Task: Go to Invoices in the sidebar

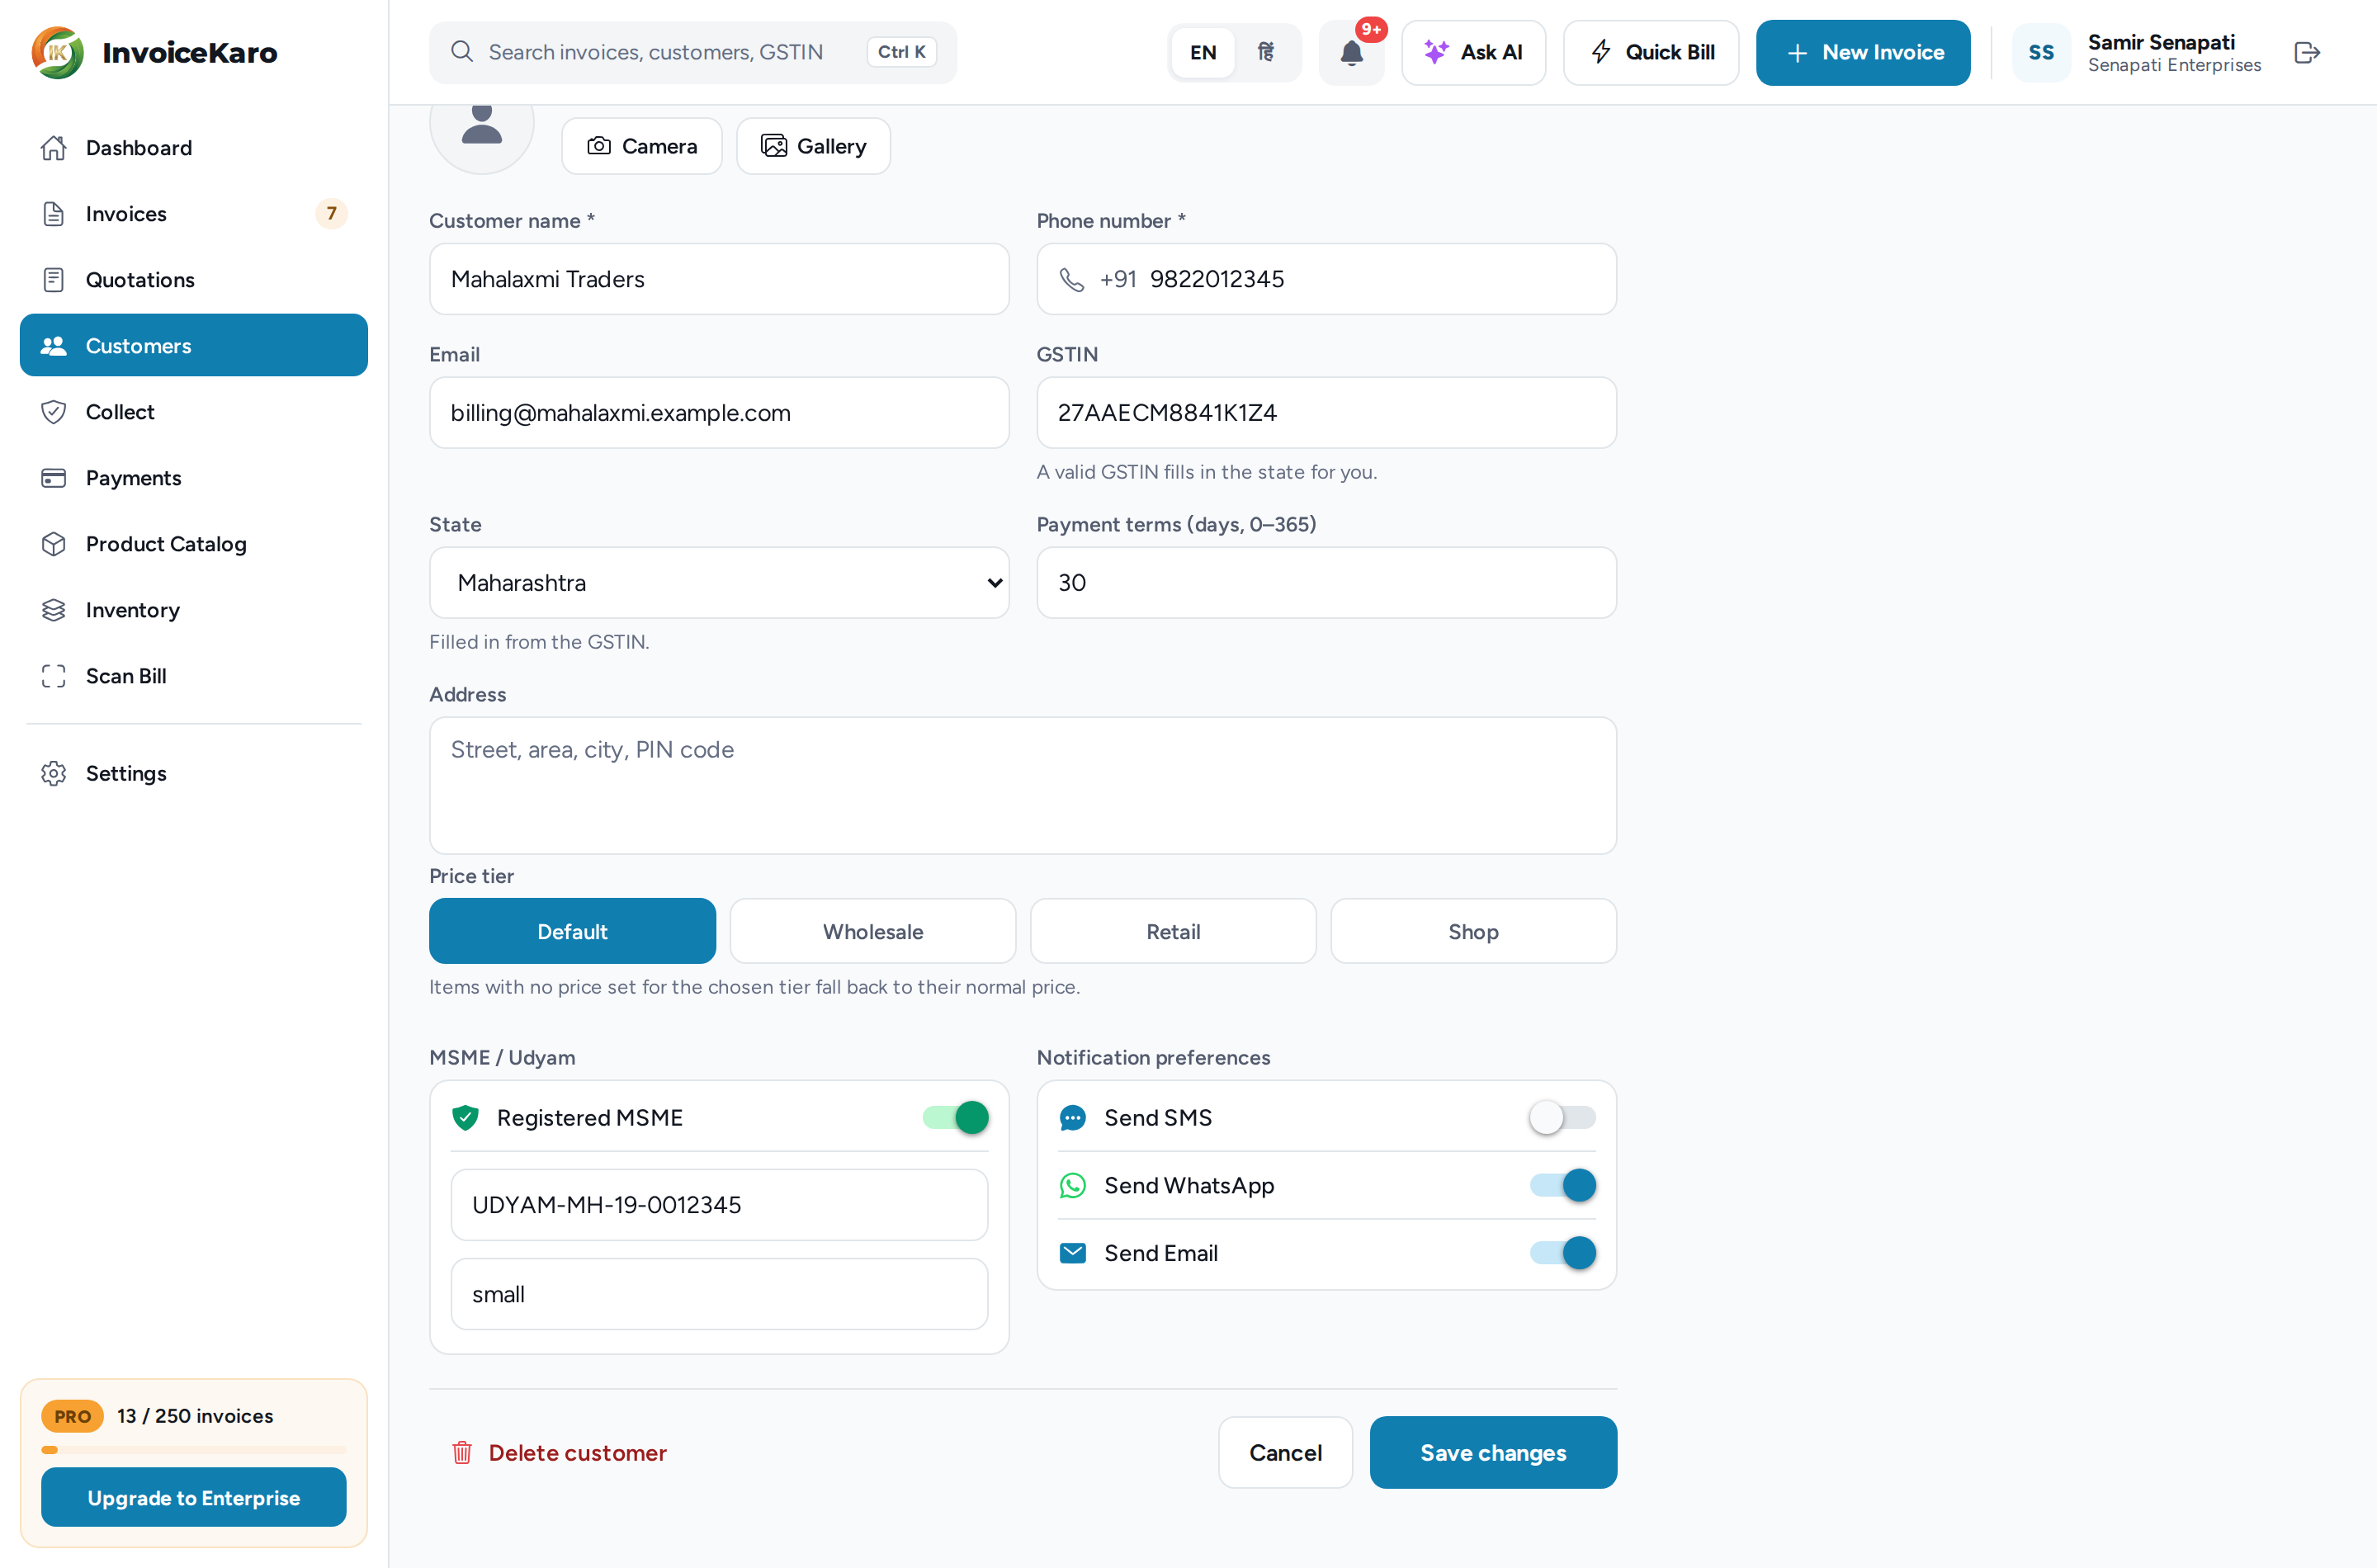Action: [x=194, y=214]
